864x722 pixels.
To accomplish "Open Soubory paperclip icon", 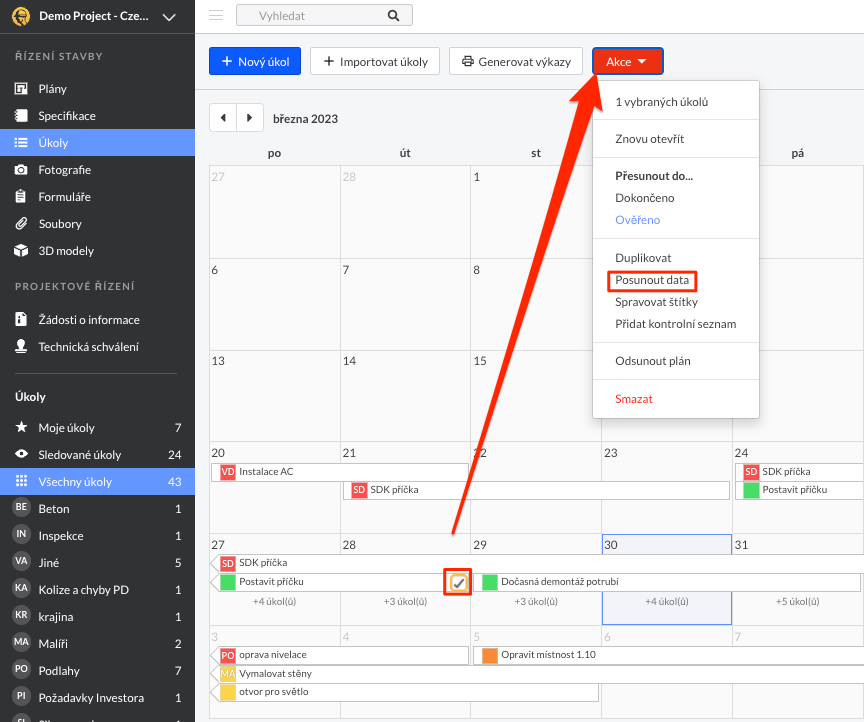I will point(20,224).
